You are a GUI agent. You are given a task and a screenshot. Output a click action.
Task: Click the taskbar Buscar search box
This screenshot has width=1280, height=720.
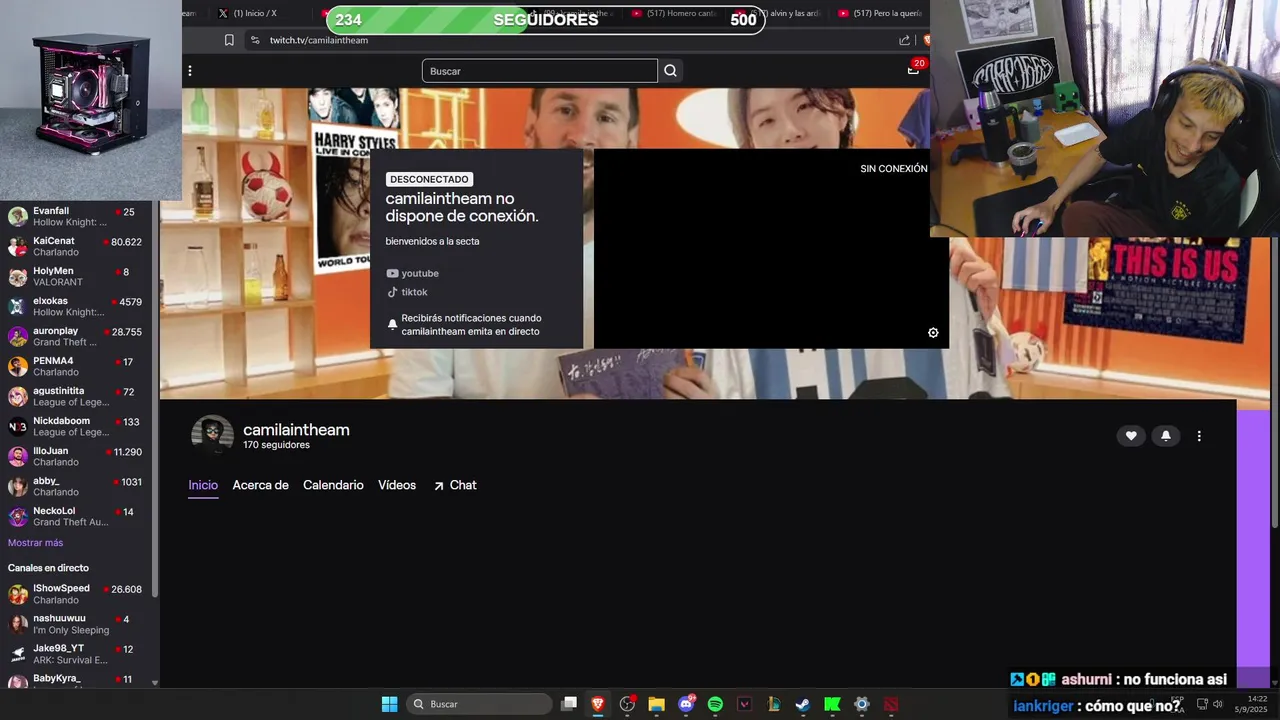click(479, 704)
